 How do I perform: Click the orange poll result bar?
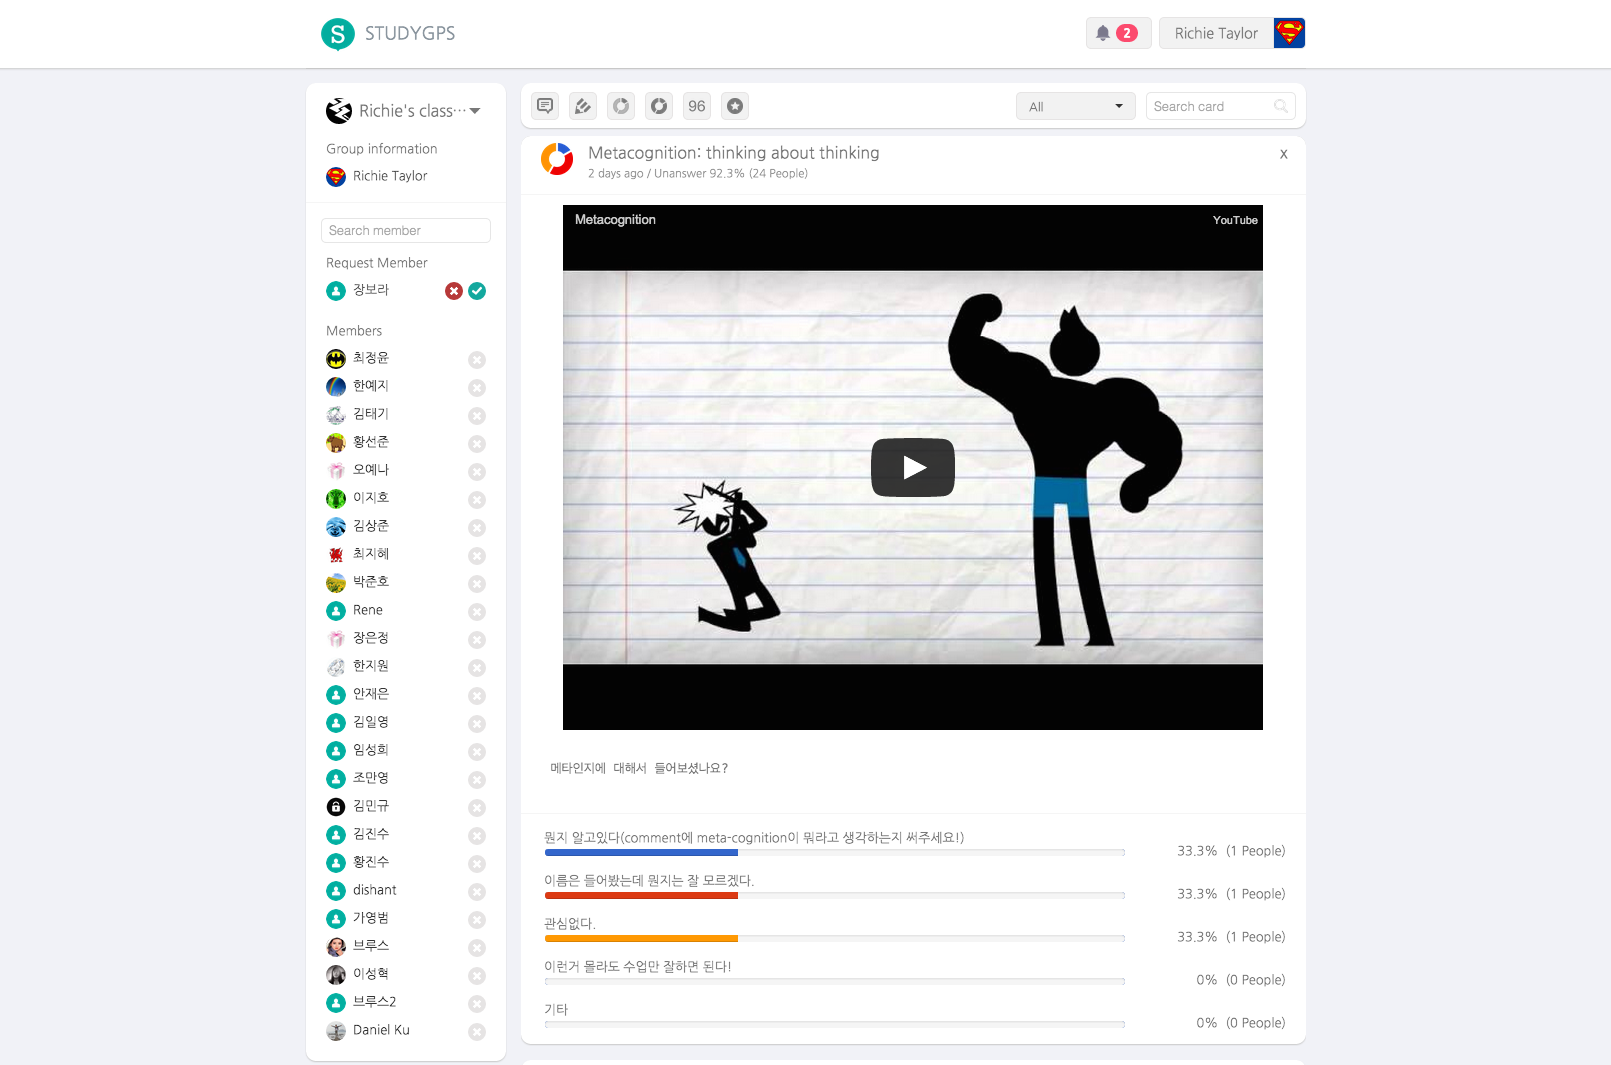(641, 939)
